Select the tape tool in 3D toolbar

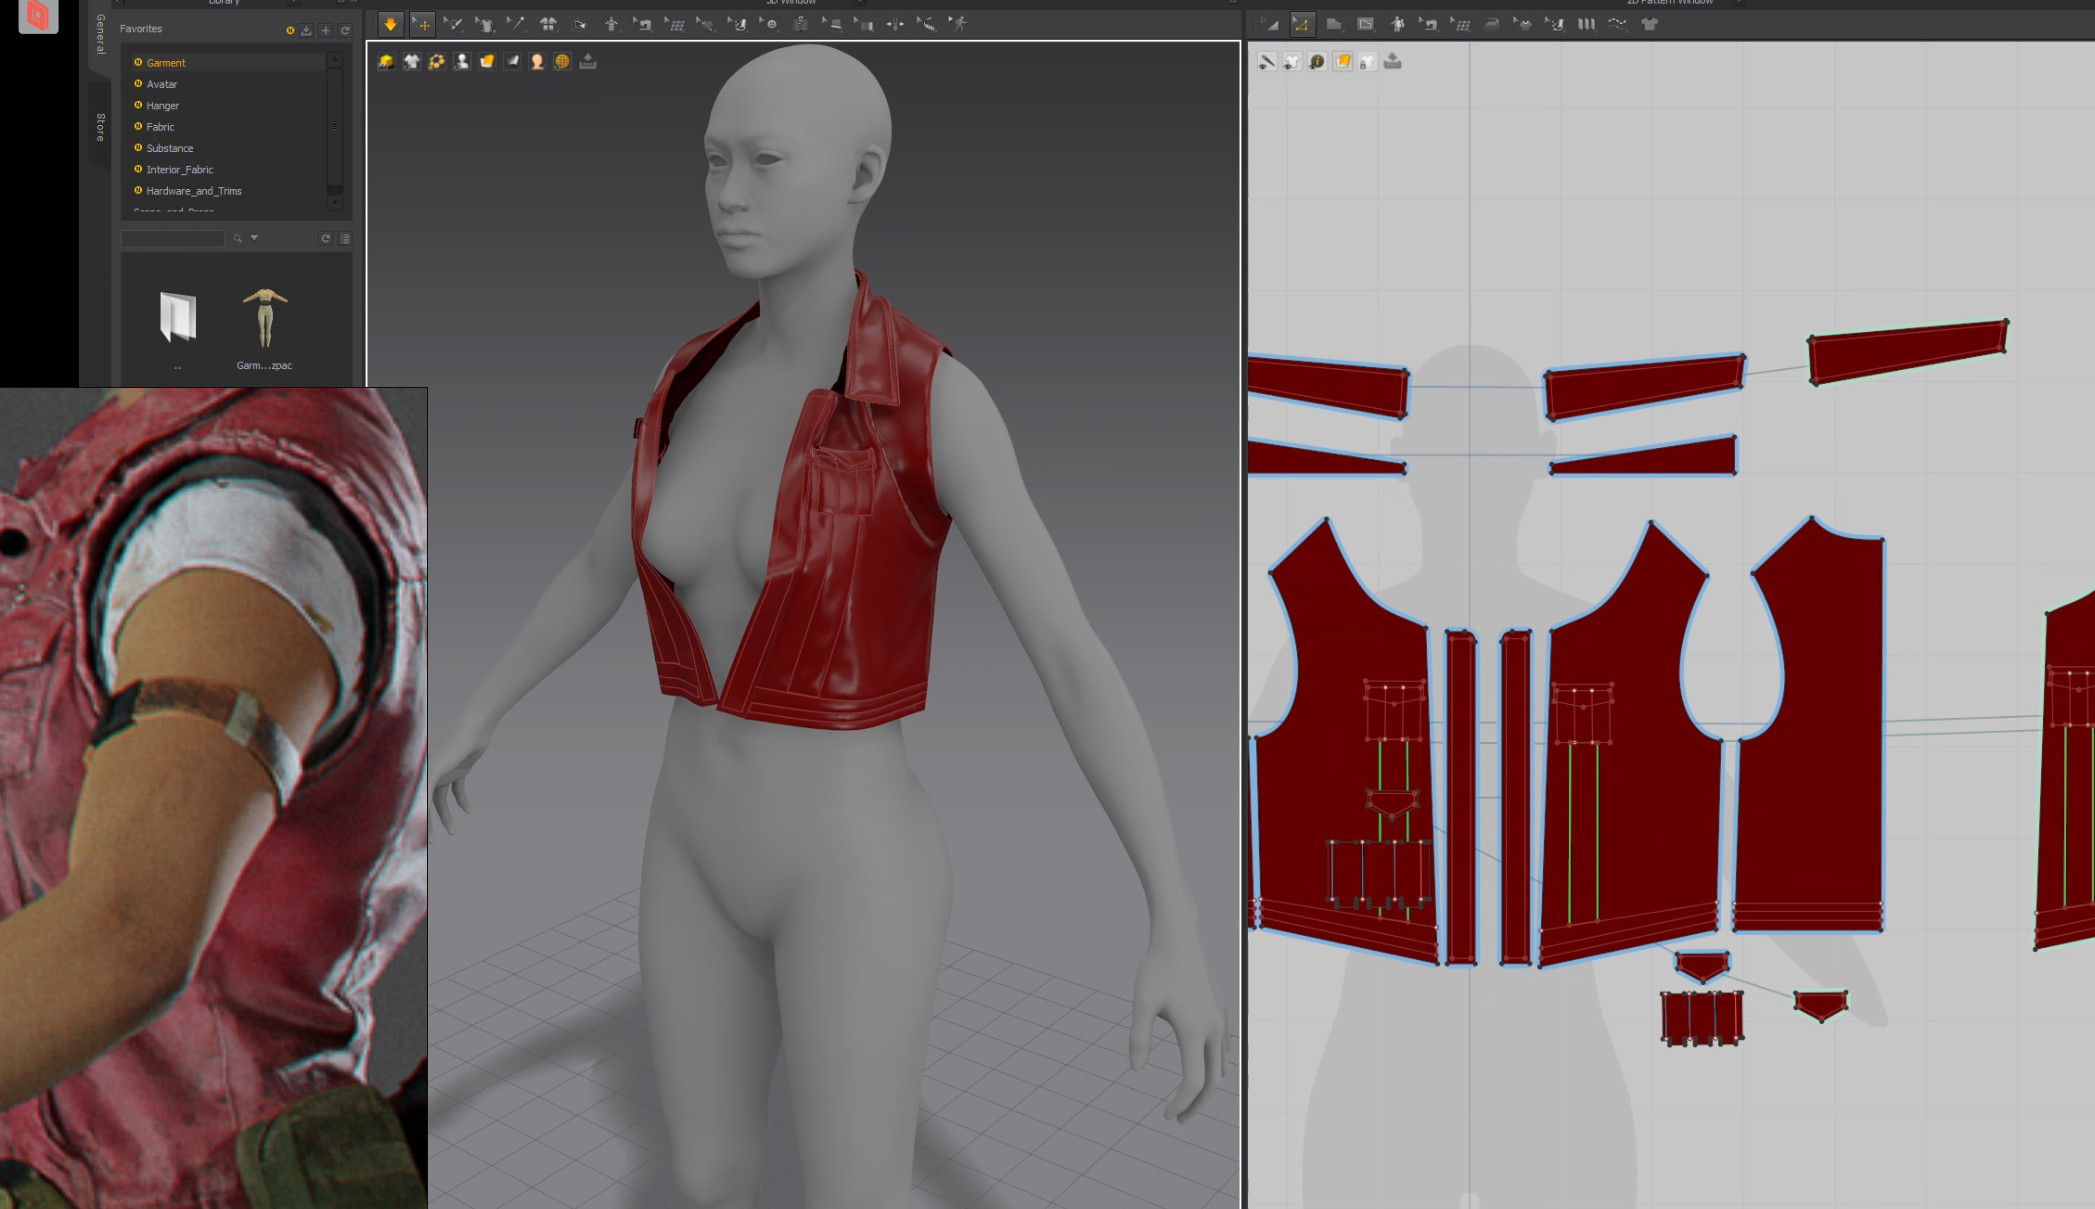click(706, 24)
